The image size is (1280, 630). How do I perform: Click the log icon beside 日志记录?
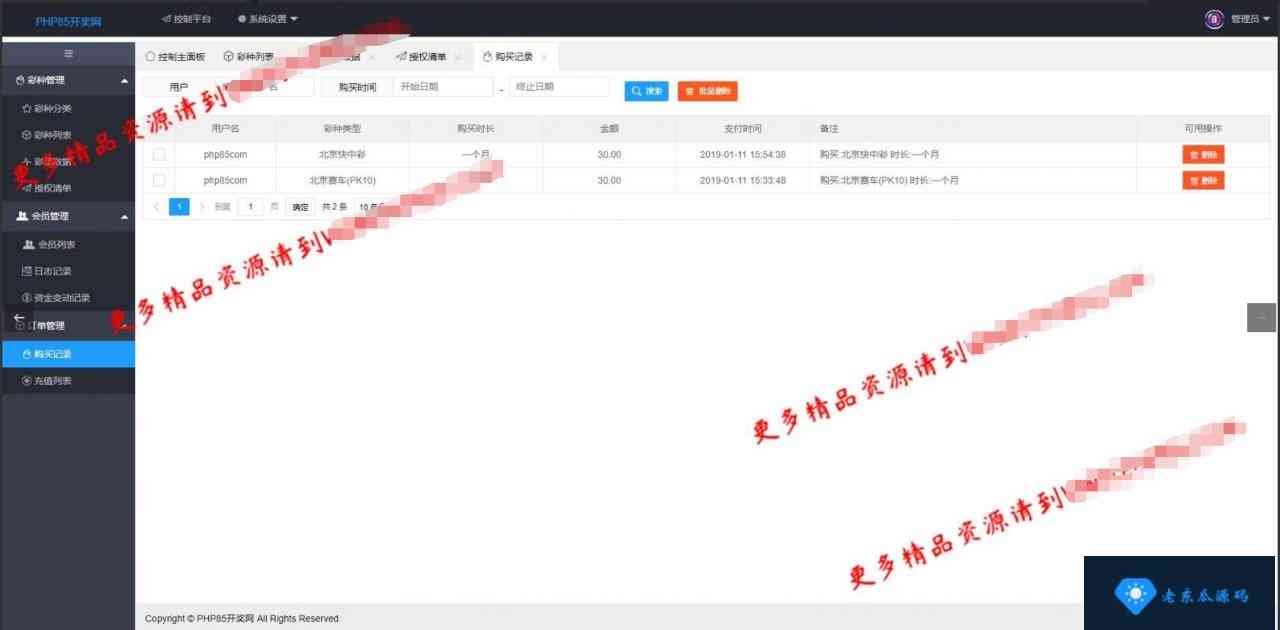point(27,271)
